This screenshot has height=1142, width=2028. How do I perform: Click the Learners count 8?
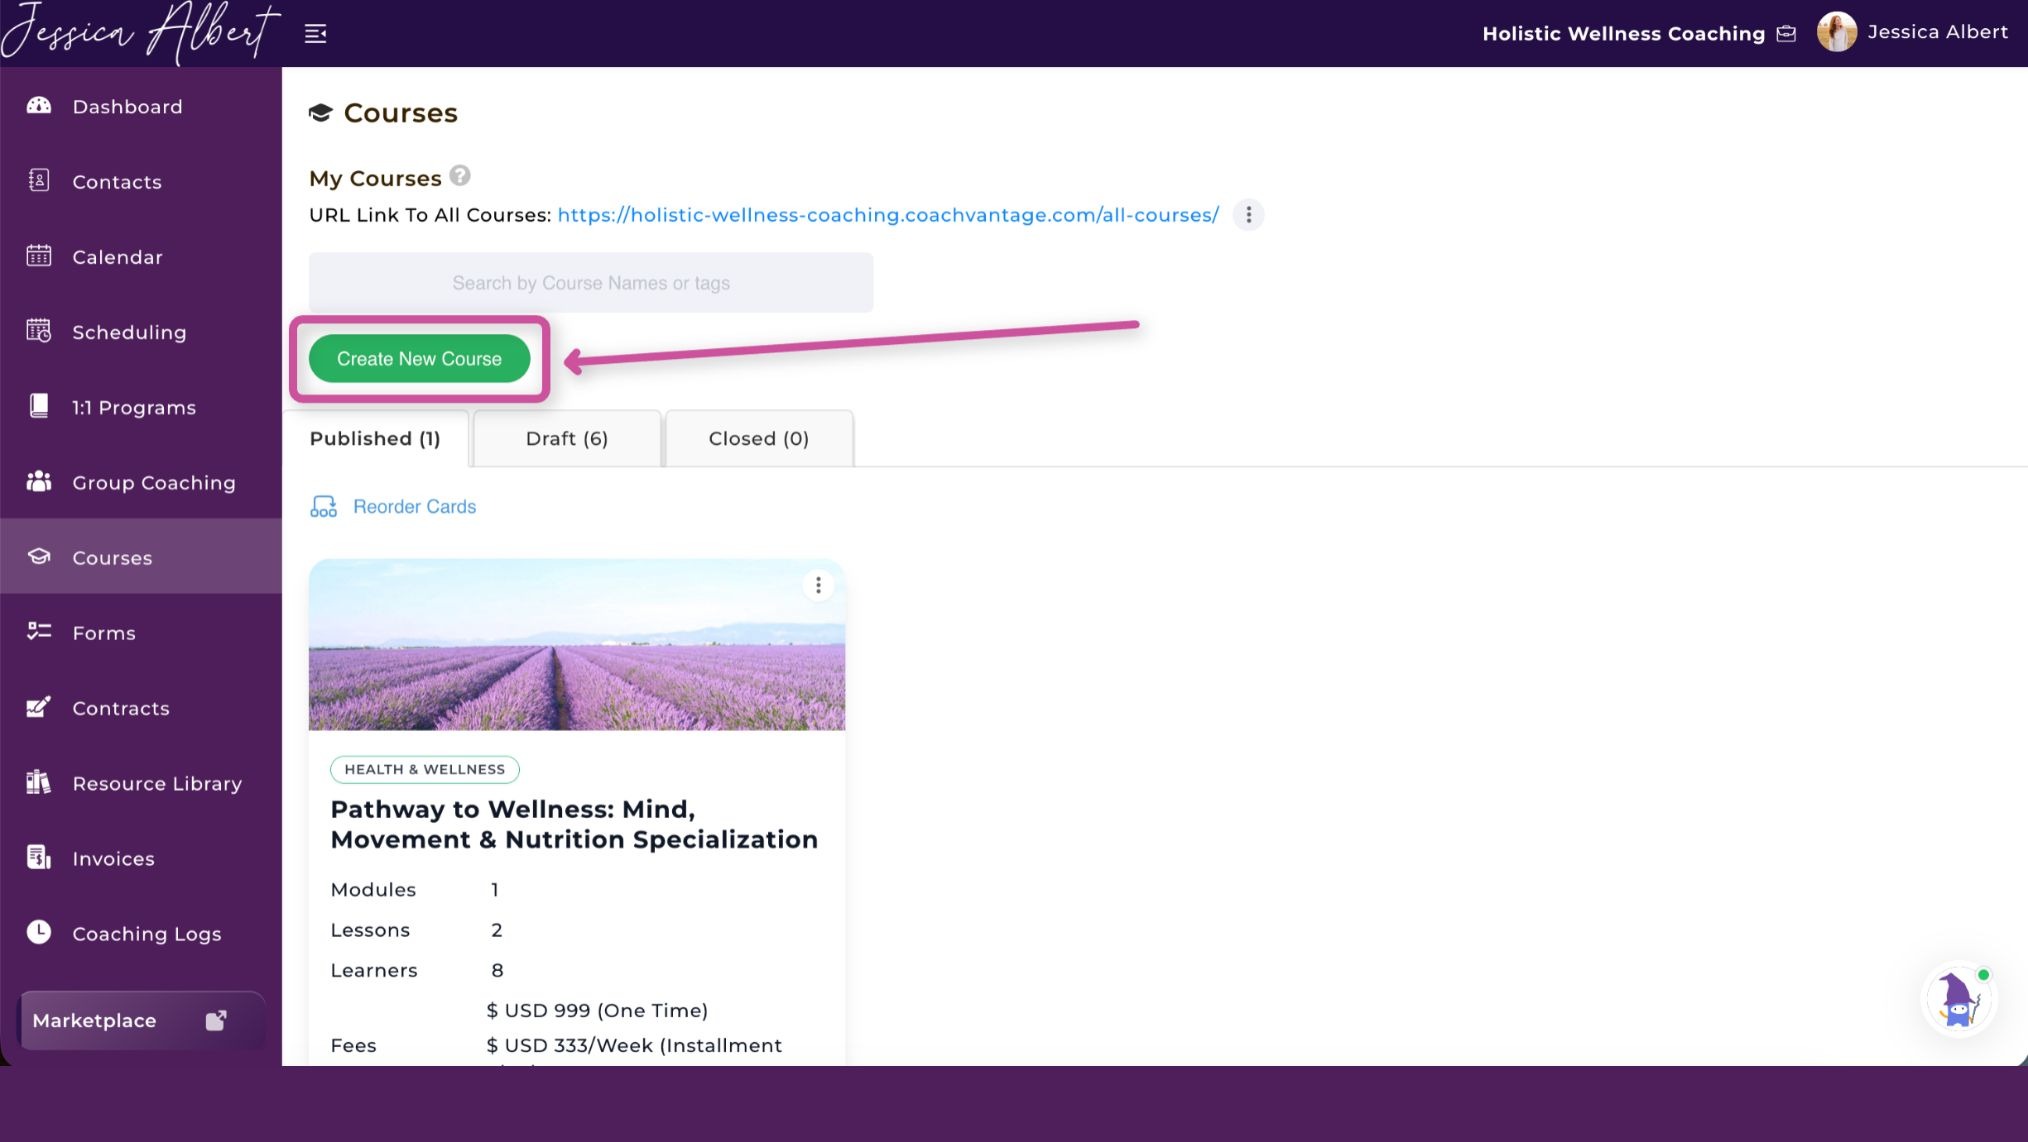tap(497, 970)
